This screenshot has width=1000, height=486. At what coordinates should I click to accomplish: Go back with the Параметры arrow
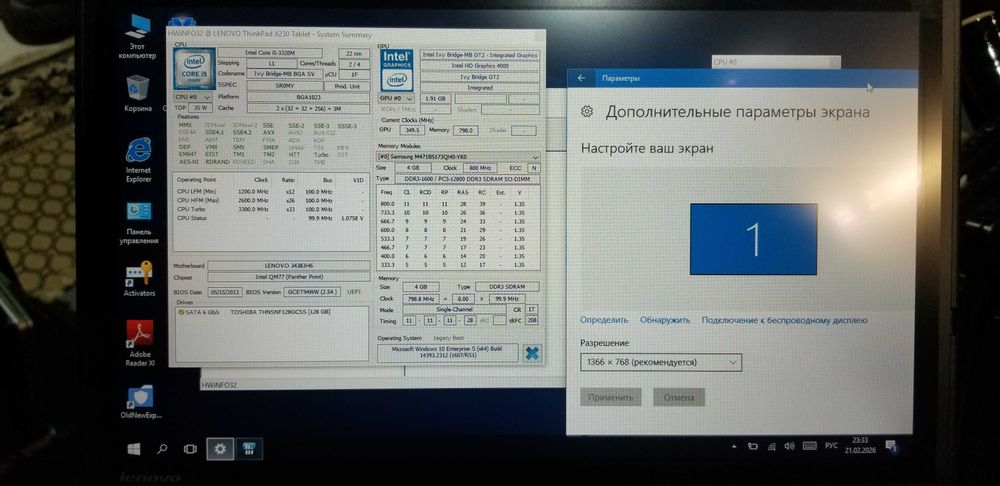581,78
